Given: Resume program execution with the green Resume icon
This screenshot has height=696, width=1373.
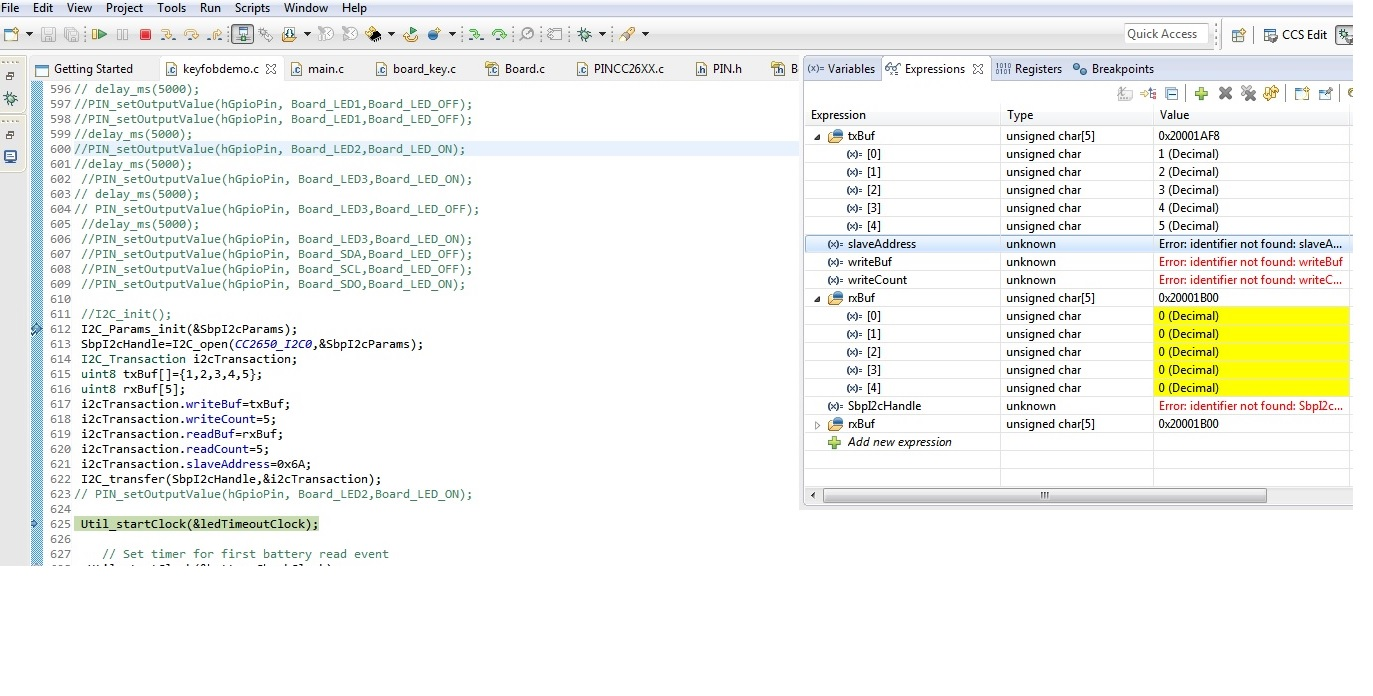Looking at the screenshot, I should (99, 33).
